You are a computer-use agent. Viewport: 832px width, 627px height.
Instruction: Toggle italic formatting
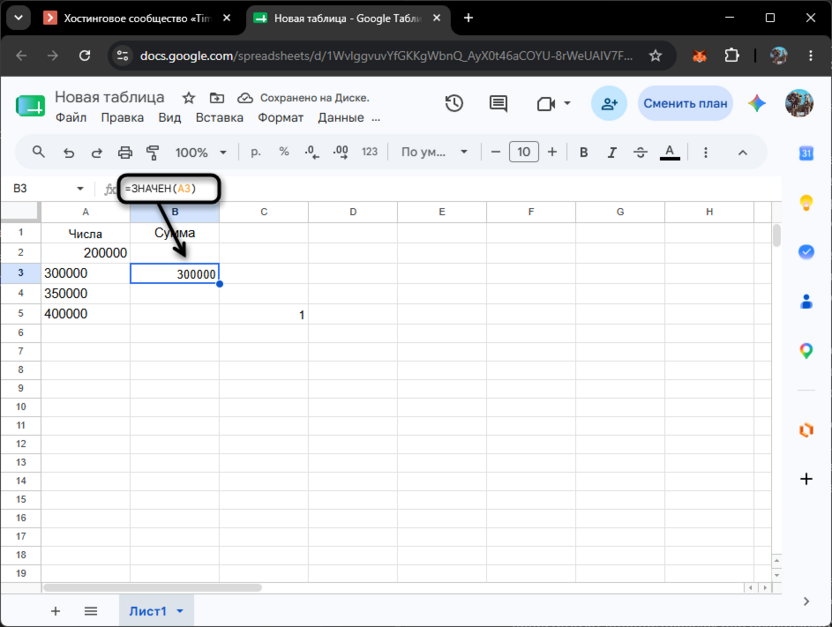coord(612,152)
